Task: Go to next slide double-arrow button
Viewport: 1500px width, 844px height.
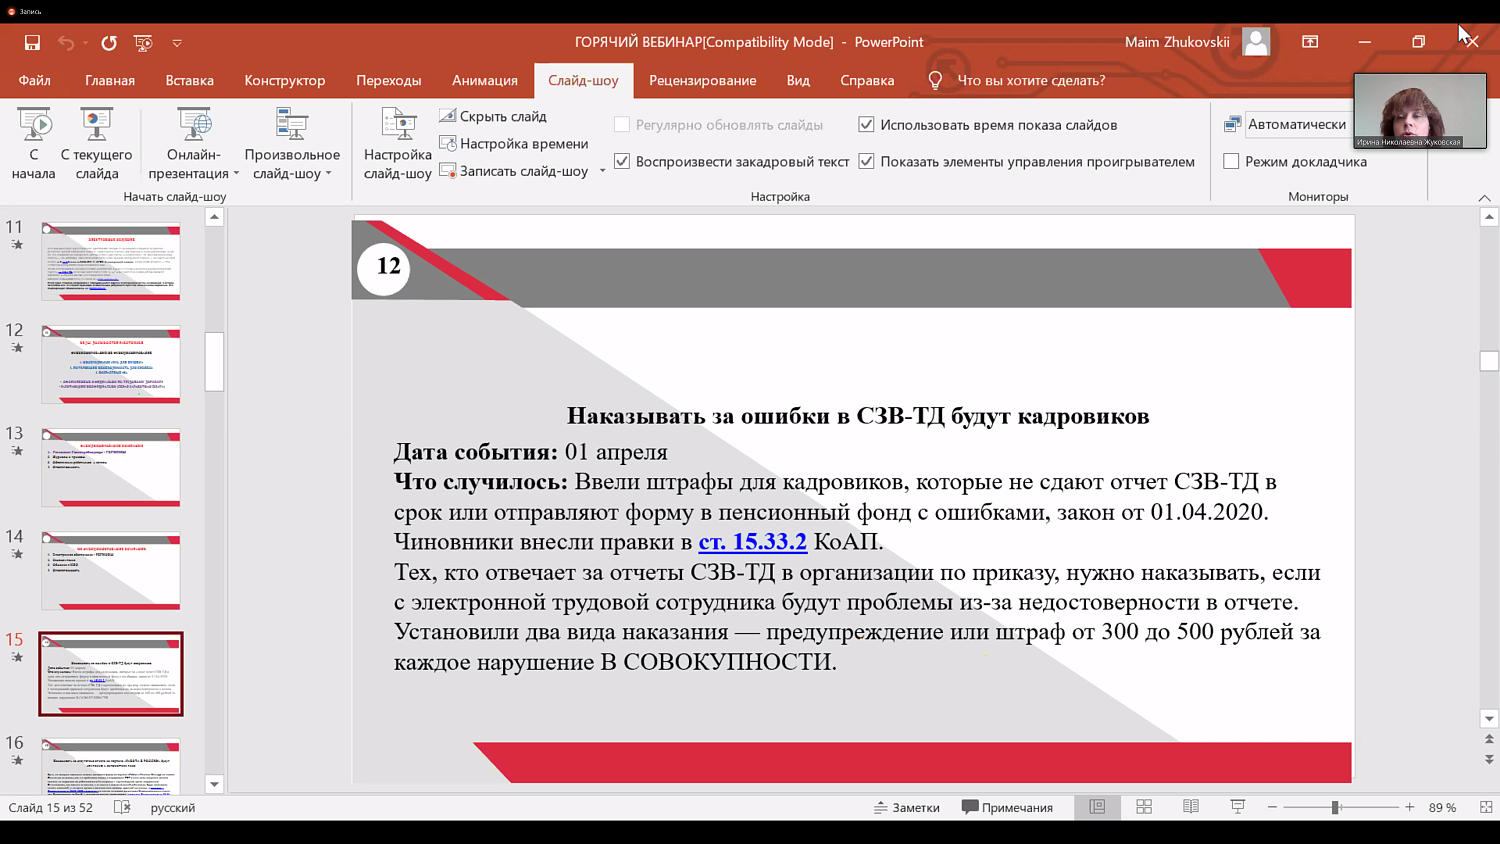Action: click(x=1489, y=759)
